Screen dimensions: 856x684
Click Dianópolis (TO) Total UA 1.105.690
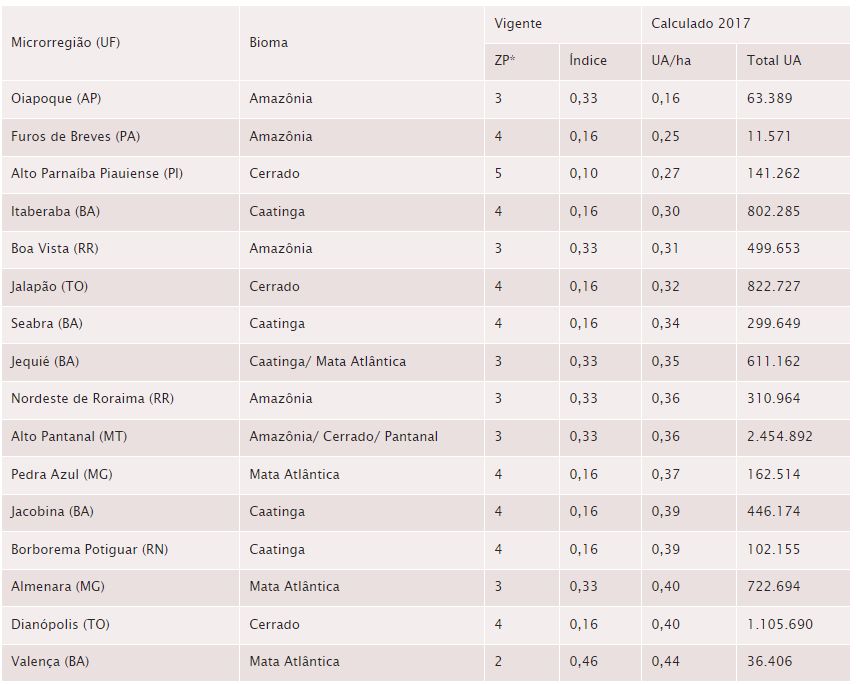[x=780, y=624]
